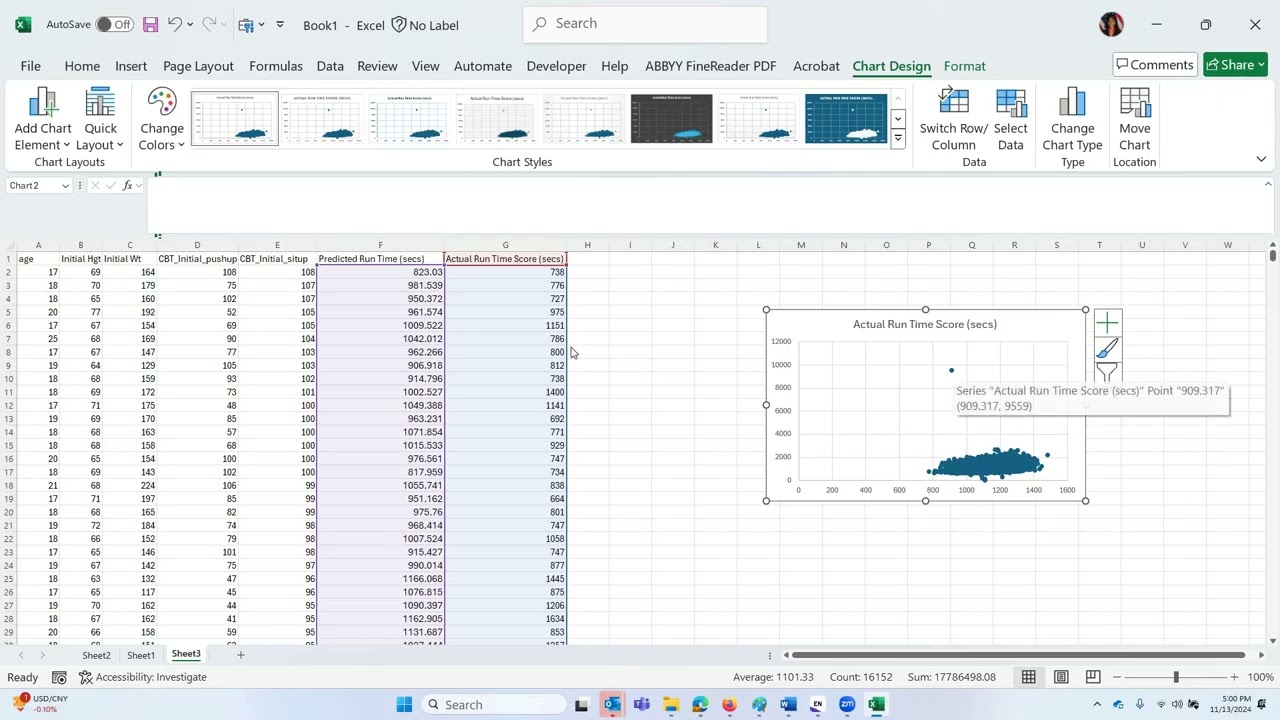The height and width of the screenshot is (720, 1280).
Task: Click the Windows Start button
Action: click(404, 705)
